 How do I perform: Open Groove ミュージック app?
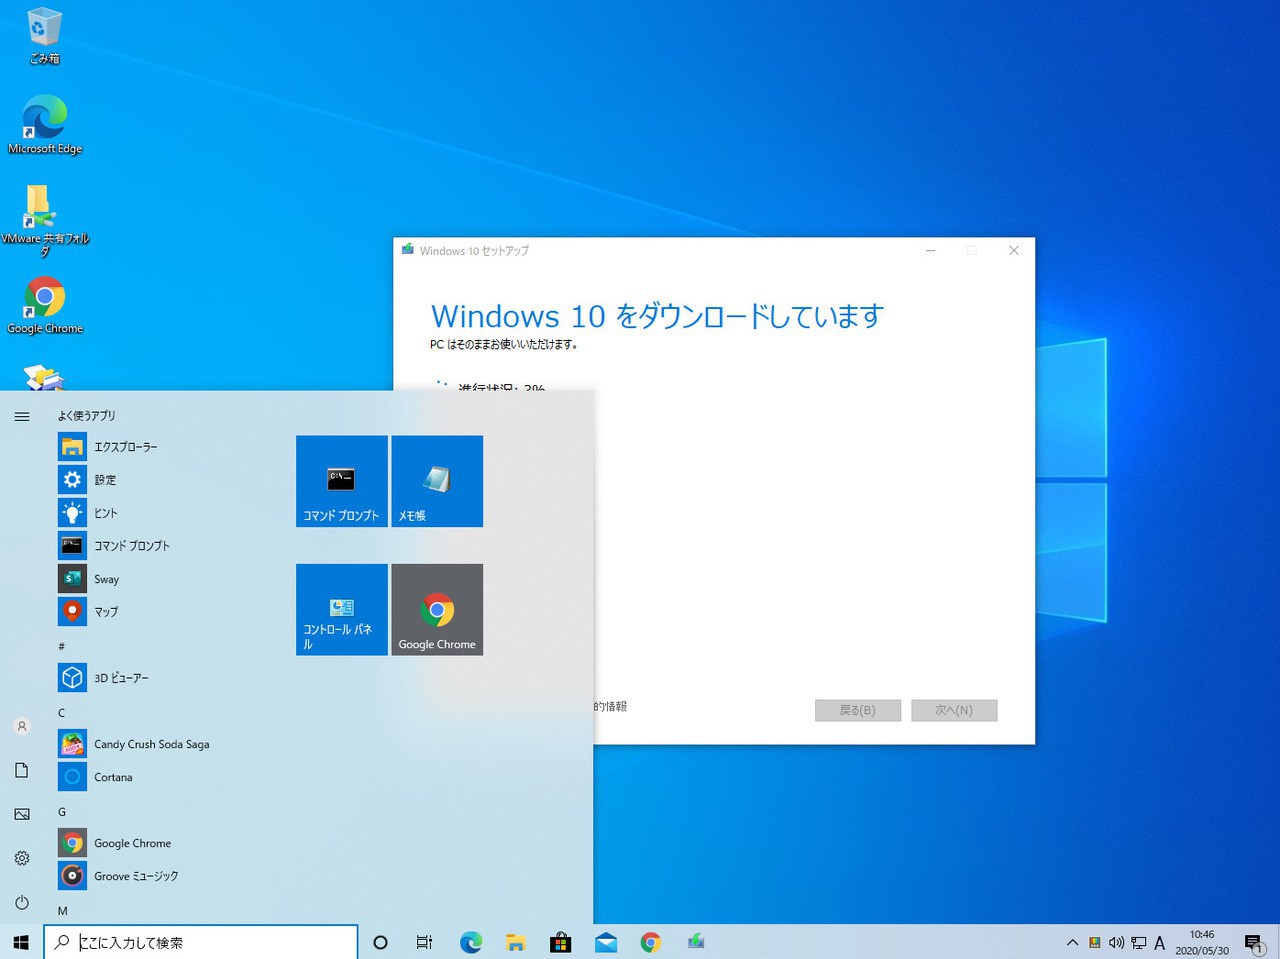point(136,876)
